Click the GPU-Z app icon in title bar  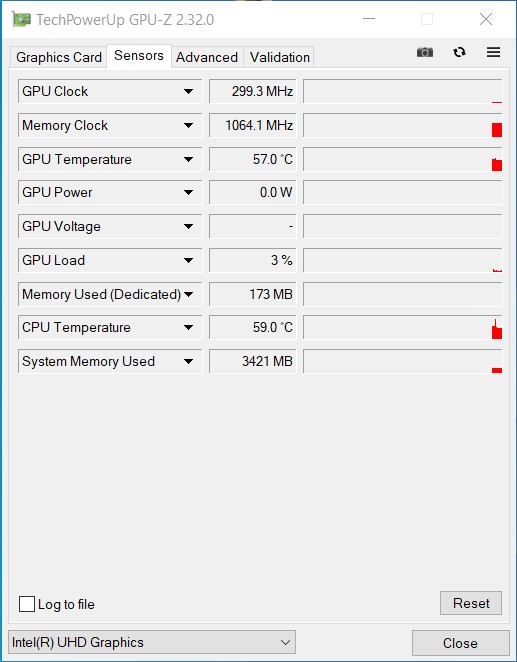pos(21,19)
